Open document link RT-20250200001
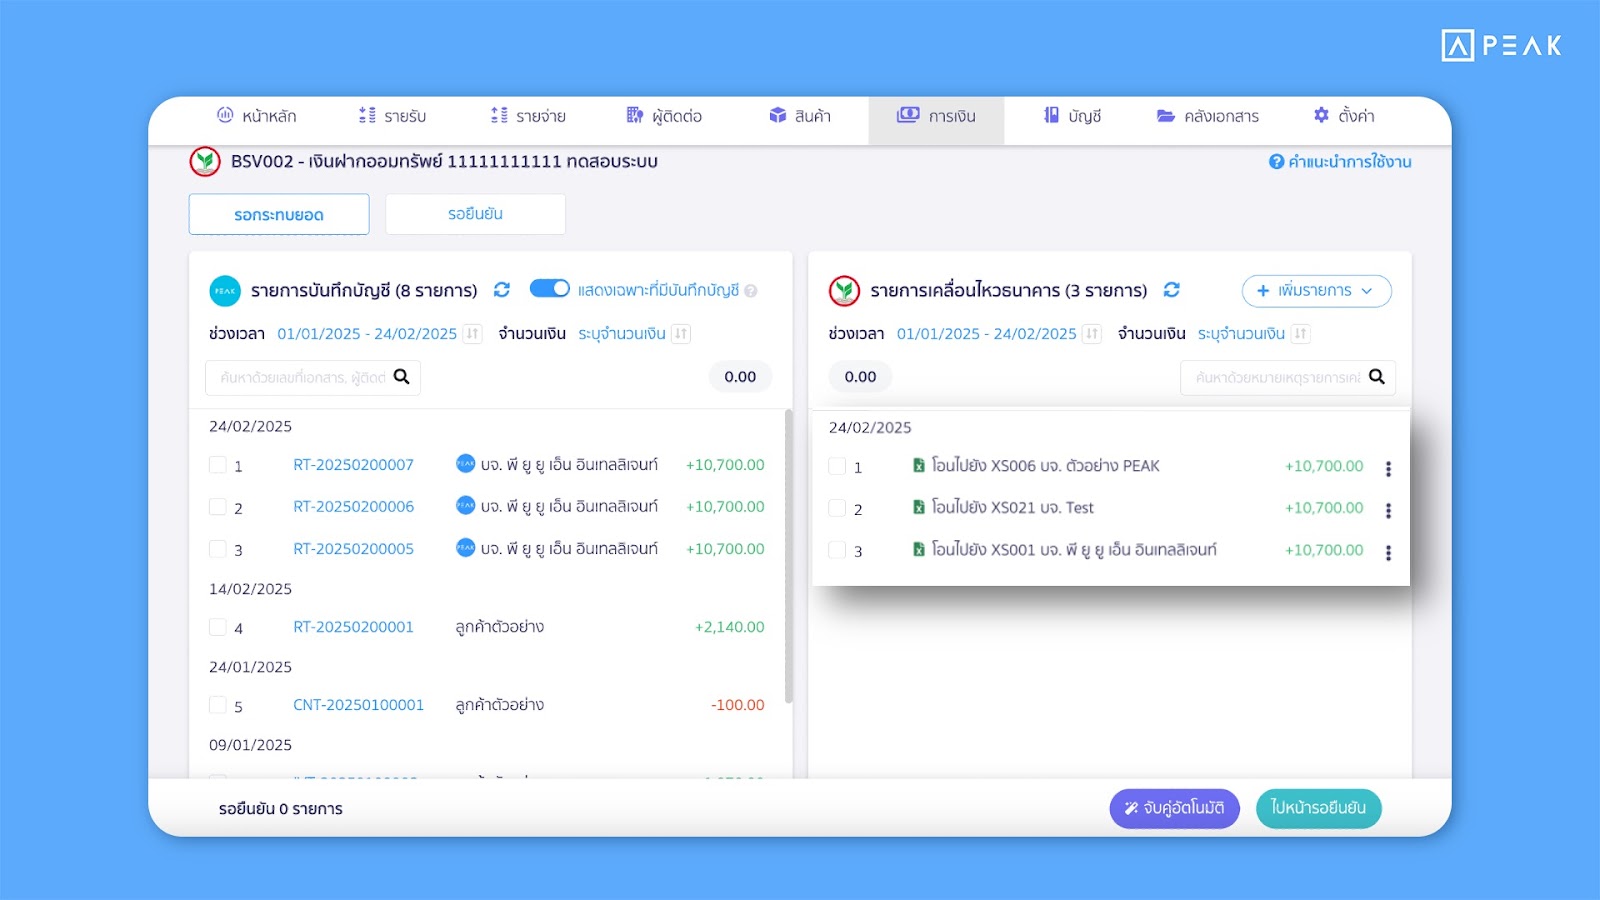 (353, 627)
